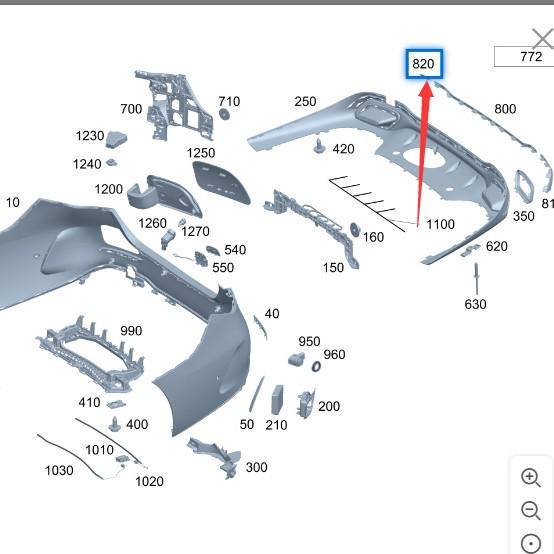Click part label 420 clip
This screenshot has width=554, height=554.
click(x=343, y=149)
